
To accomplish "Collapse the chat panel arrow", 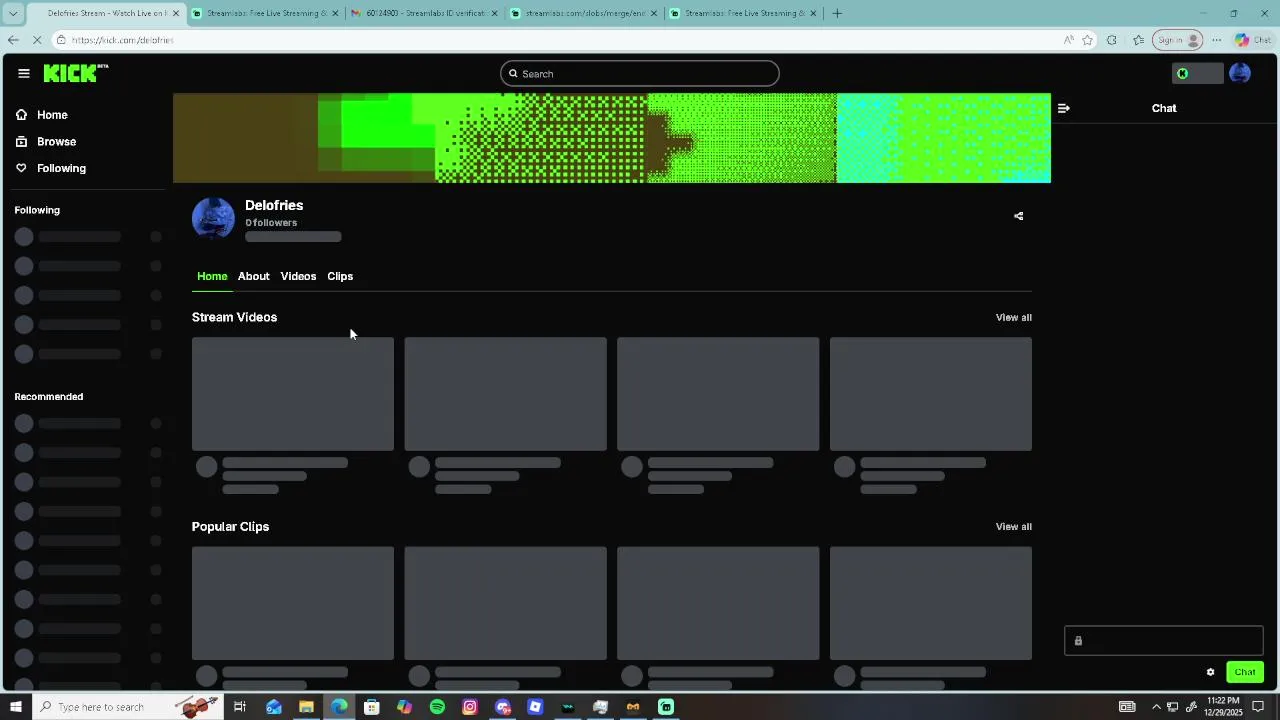I will coord(1064,108).
